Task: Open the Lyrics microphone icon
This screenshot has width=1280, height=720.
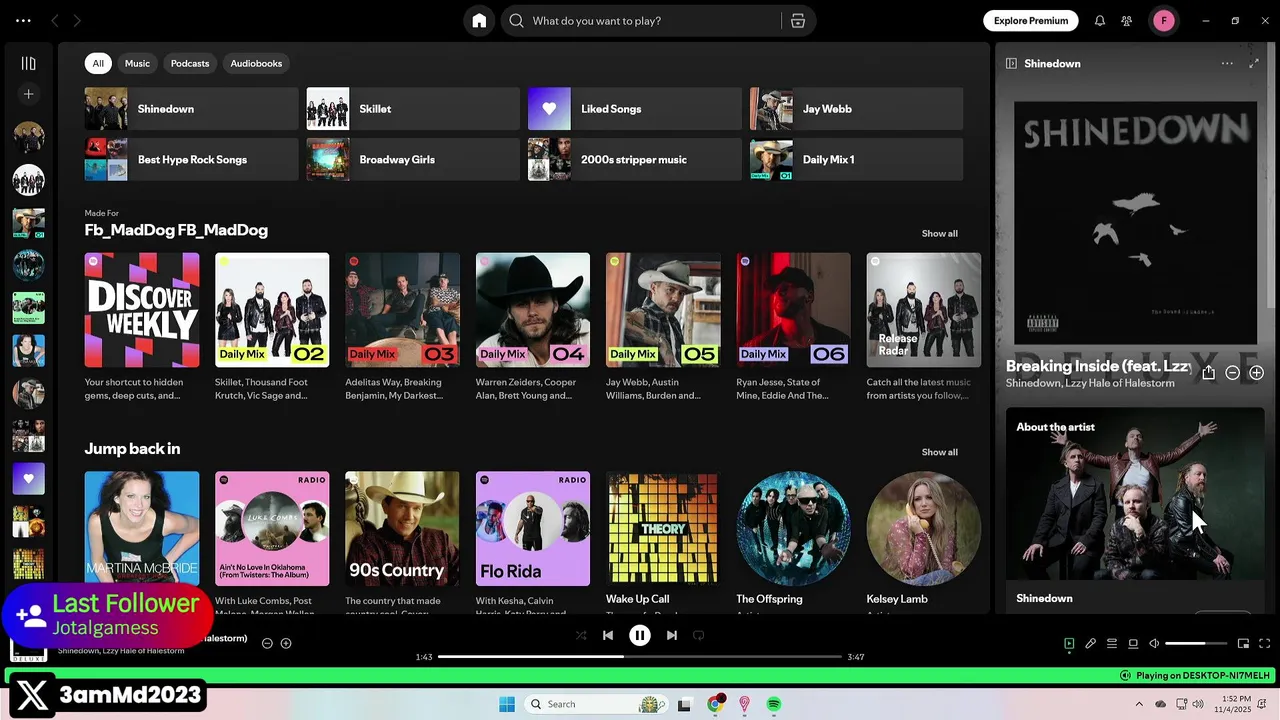Action: click(x=1090, y=644)
